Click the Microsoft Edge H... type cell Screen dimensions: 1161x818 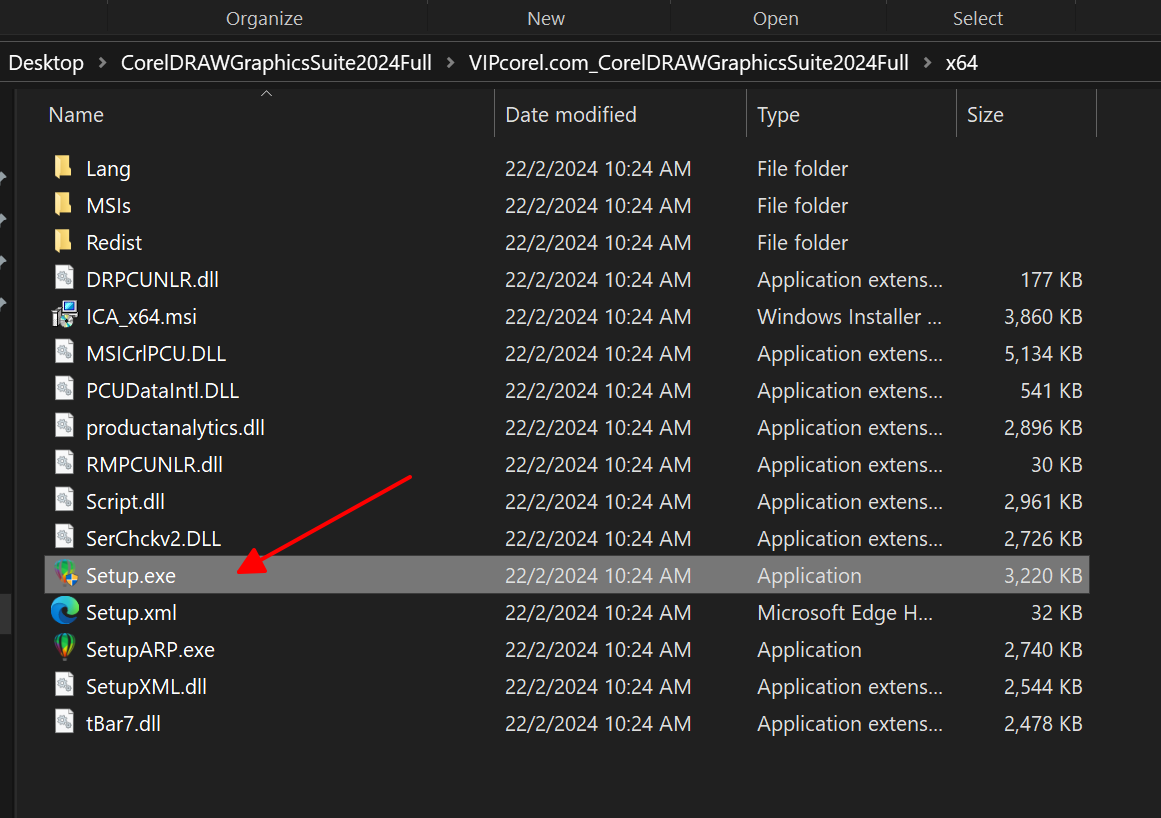pos(845,613)
